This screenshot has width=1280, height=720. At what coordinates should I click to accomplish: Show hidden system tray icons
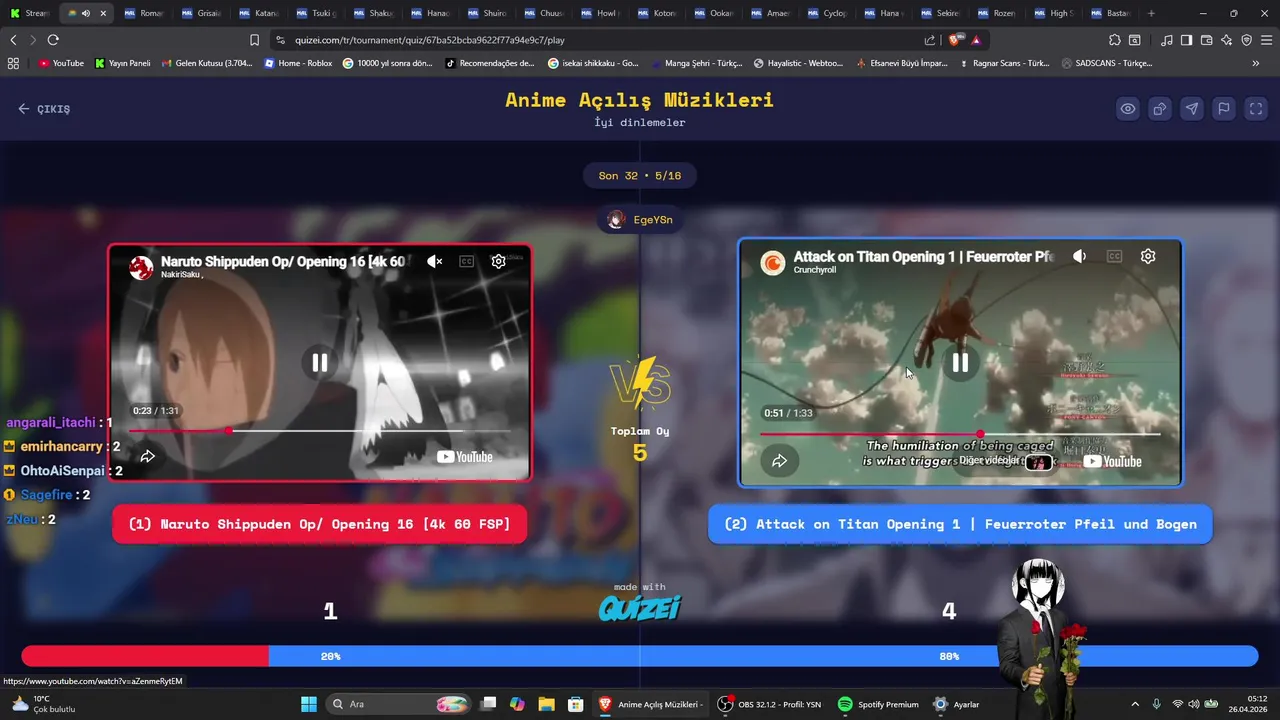[x=1134, y=704]
